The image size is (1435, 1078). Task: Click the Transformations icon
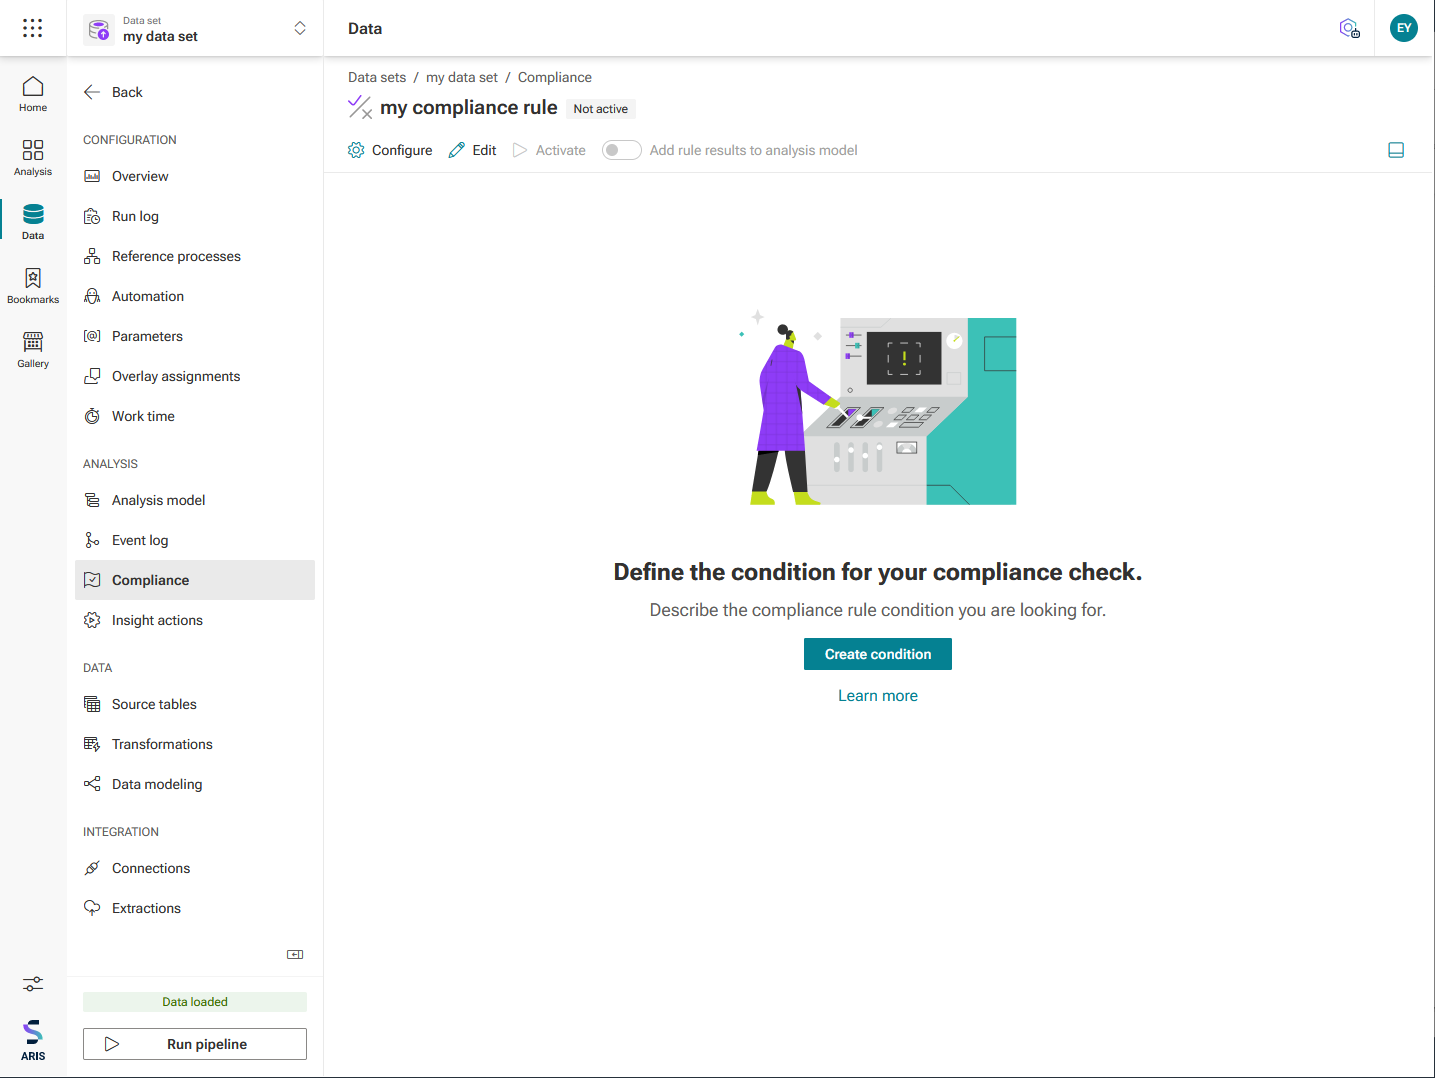point(92,744)
